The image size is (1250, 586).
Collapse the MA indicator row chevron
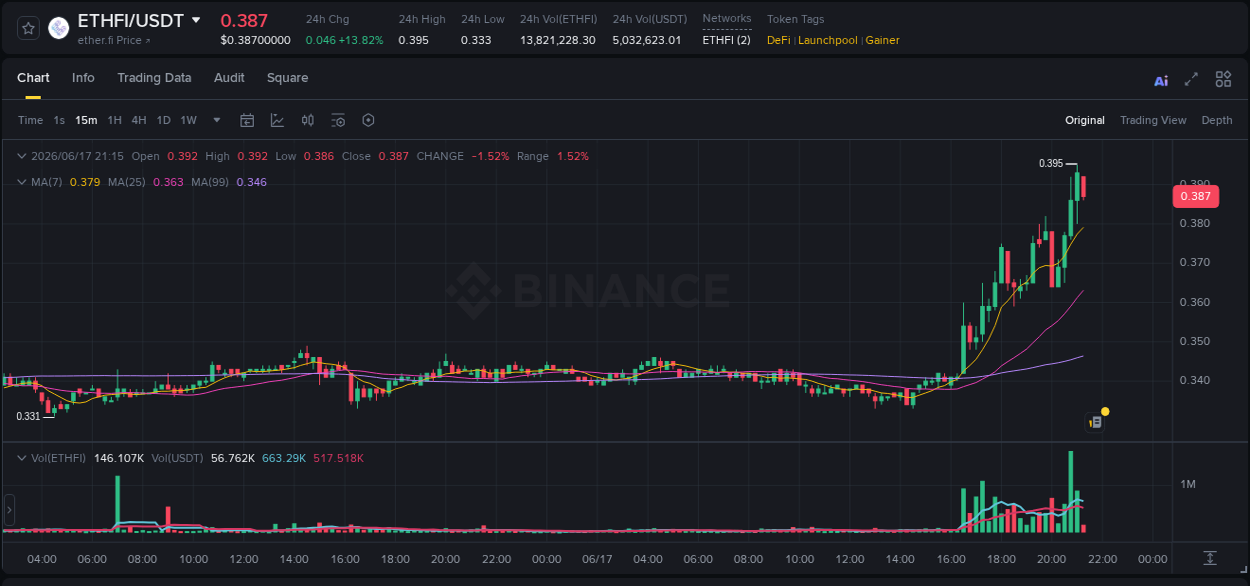[x=22, y=182]
